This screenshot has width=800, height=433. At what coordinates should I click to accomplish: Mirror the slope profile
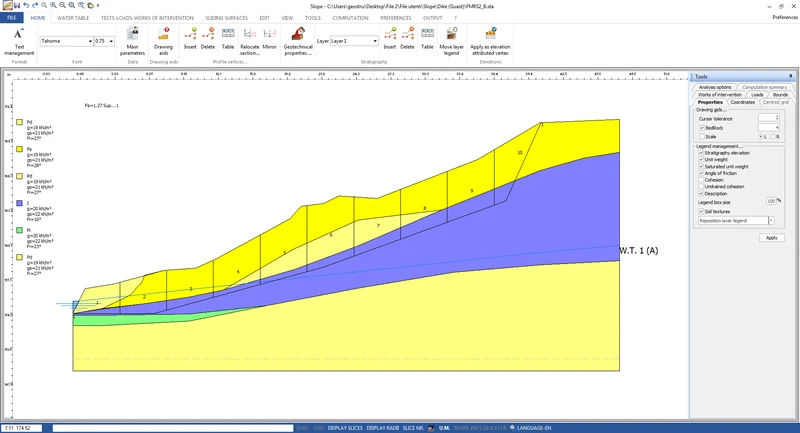coord(269,39)
